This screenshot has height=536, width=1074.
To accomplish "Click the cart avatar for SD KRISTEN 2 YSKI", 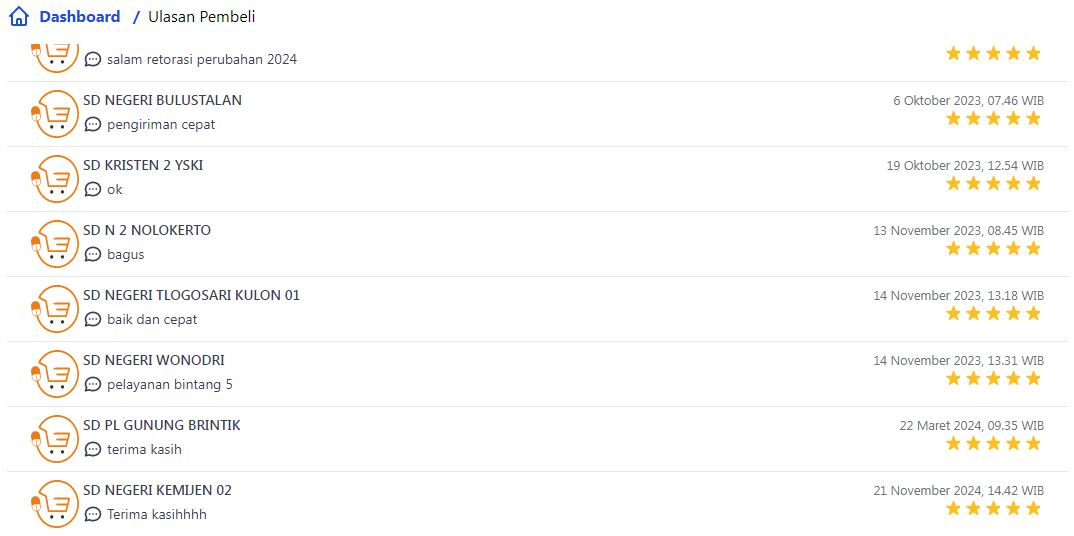I will coord(56,178).
